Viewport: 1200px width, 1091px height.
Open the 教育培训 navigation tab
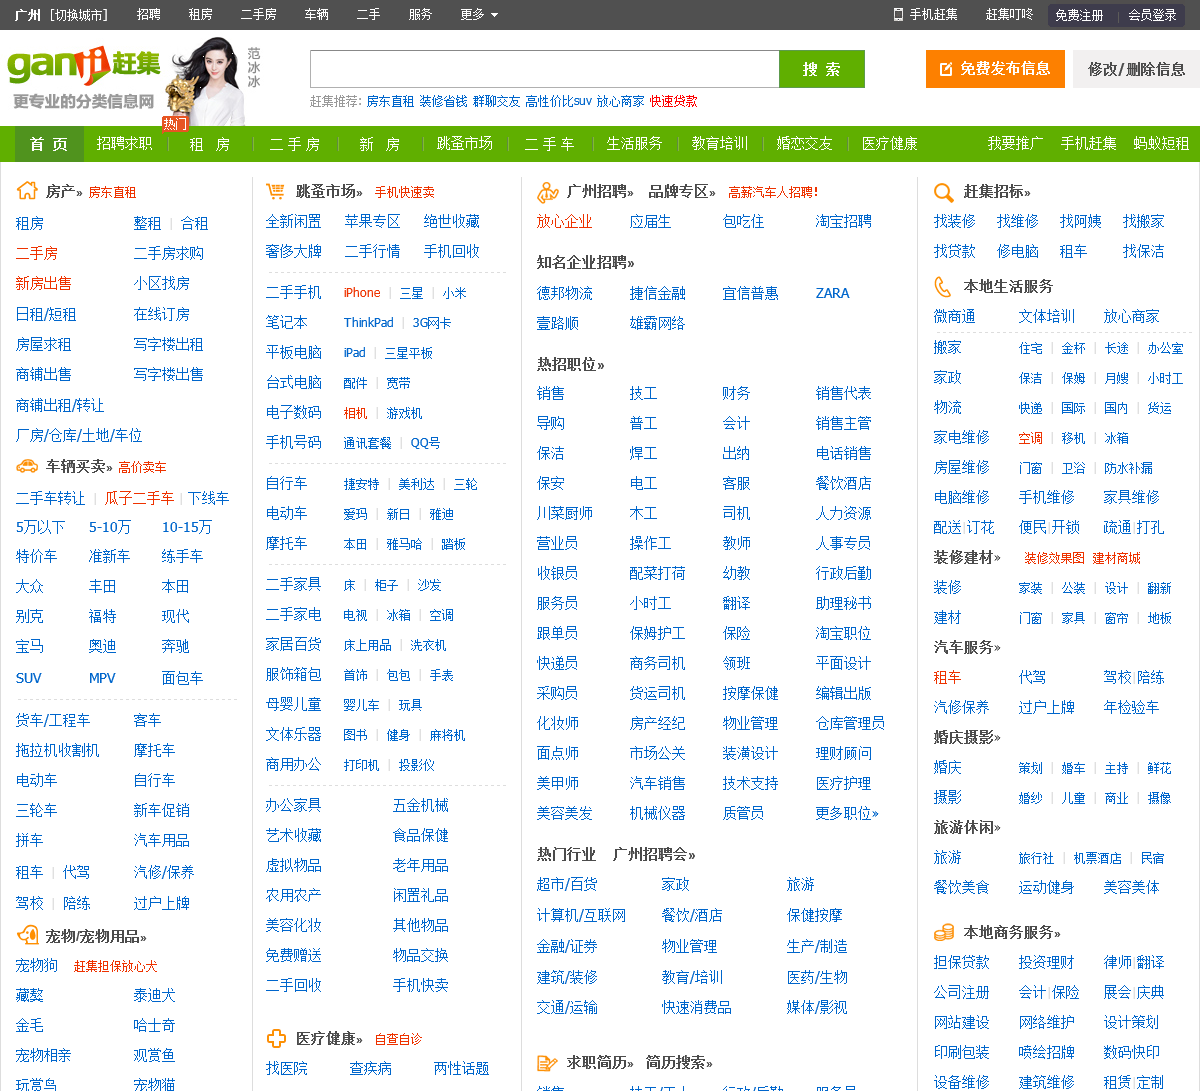(720, 144)
